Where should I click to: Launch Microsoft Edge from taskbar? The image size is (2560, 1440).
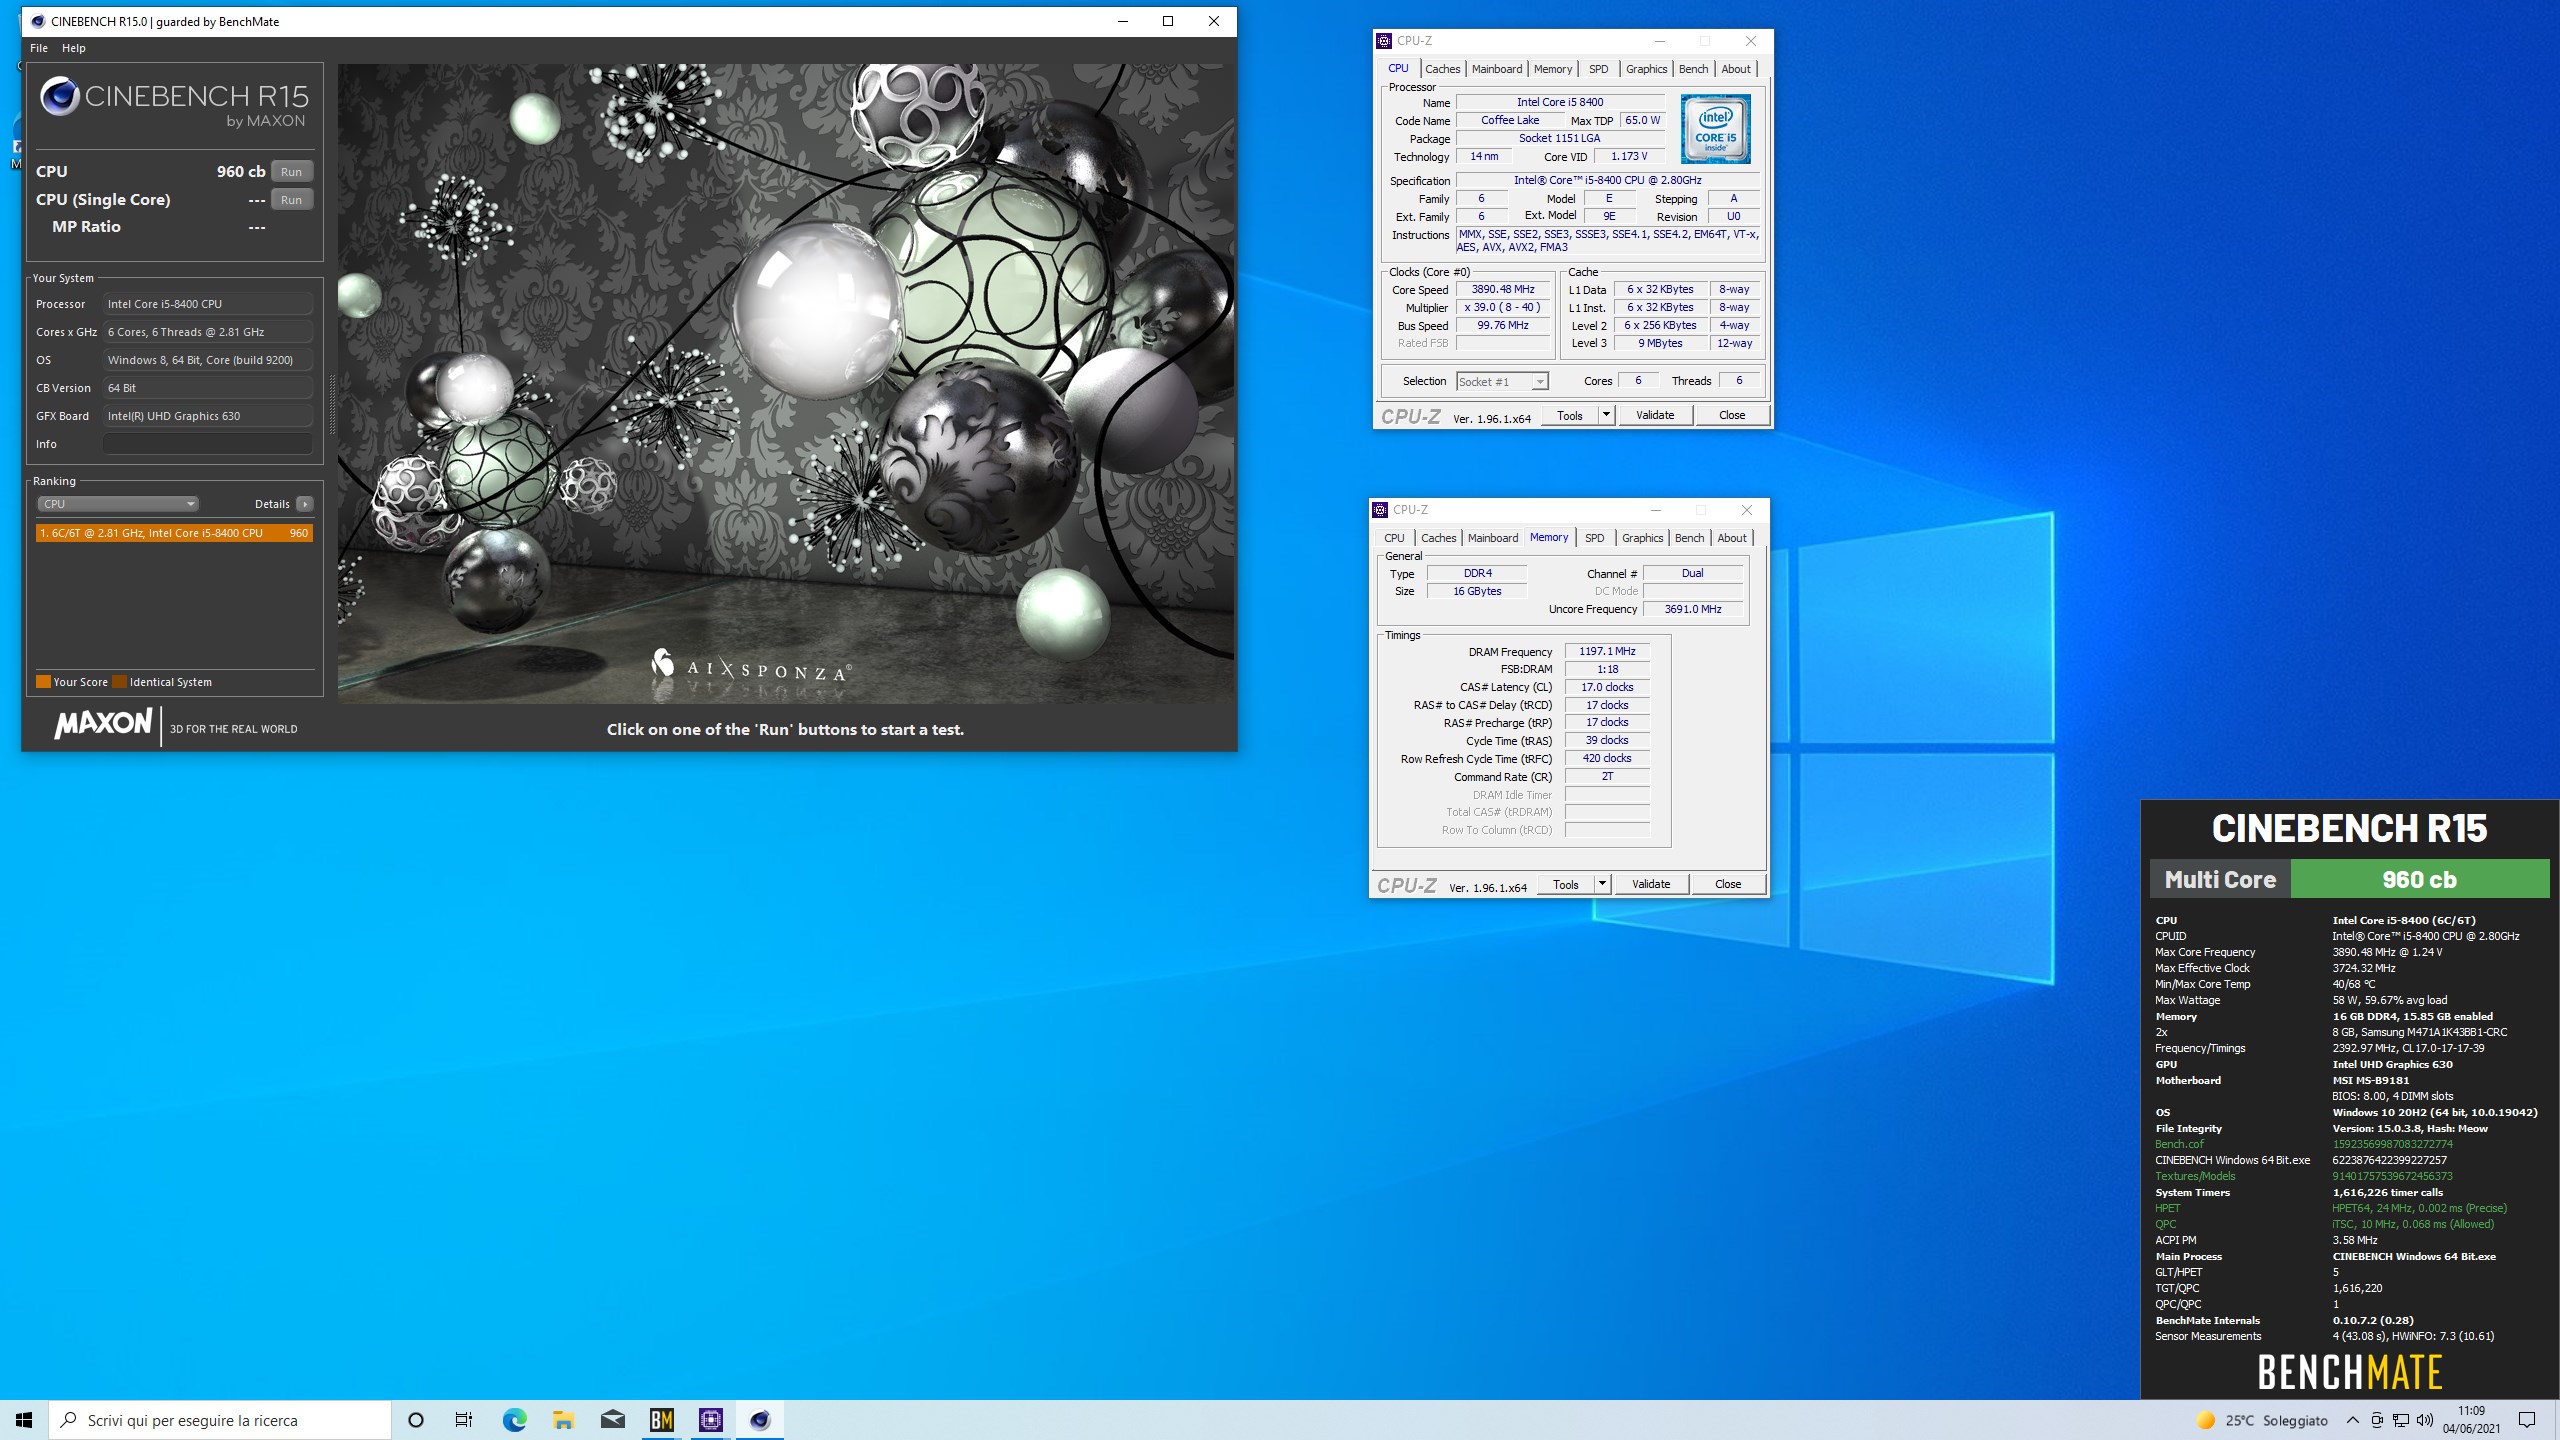coord(514,1420)
